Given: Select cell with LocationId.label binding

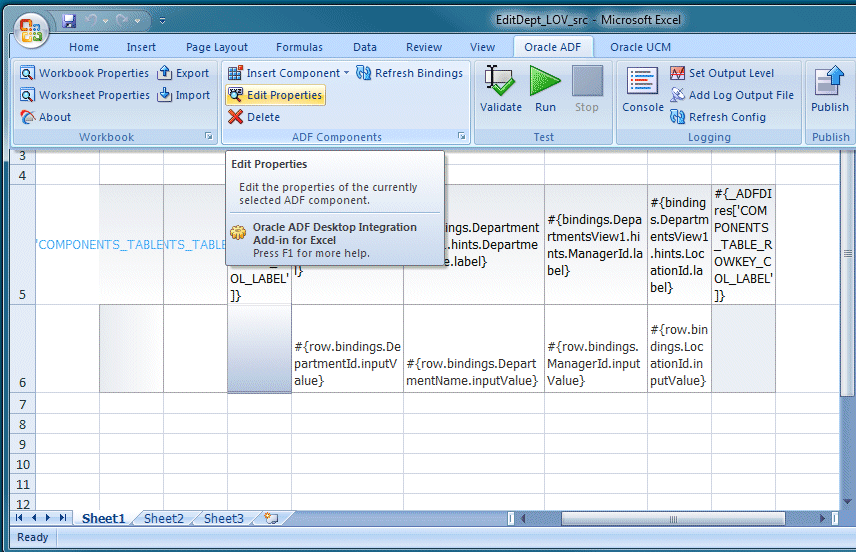Looking at the screenshot, I should pyautogui.click(x=679, y=245).
